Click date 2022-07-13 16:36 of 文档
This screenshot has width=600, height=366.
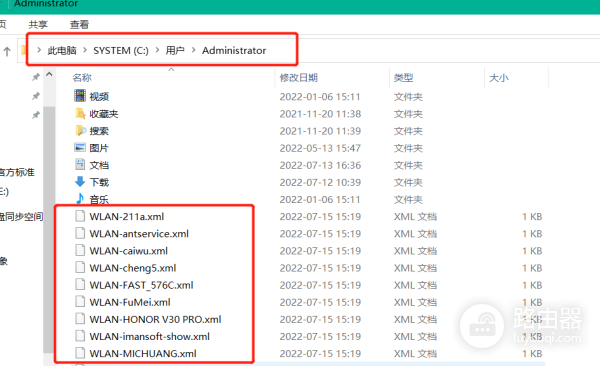(320, 165)
